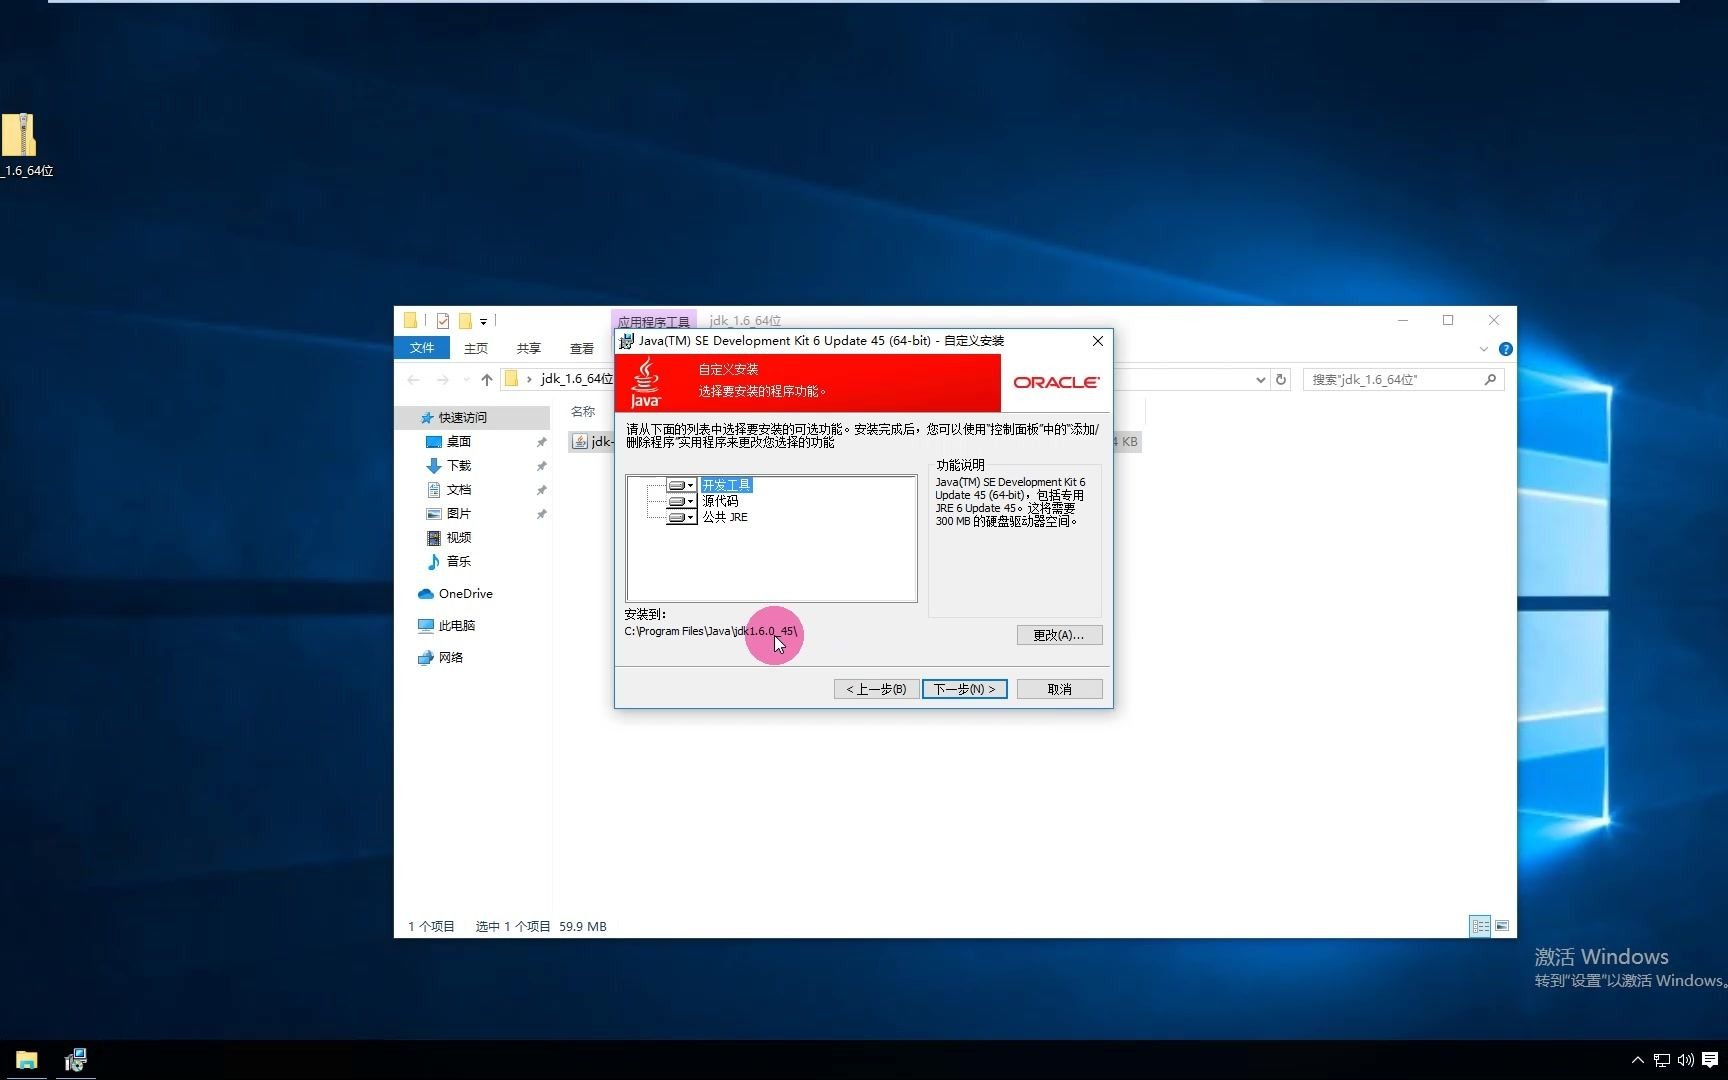
Task: Click the Explorer back arrow
Action: click(x=413, y=380)
